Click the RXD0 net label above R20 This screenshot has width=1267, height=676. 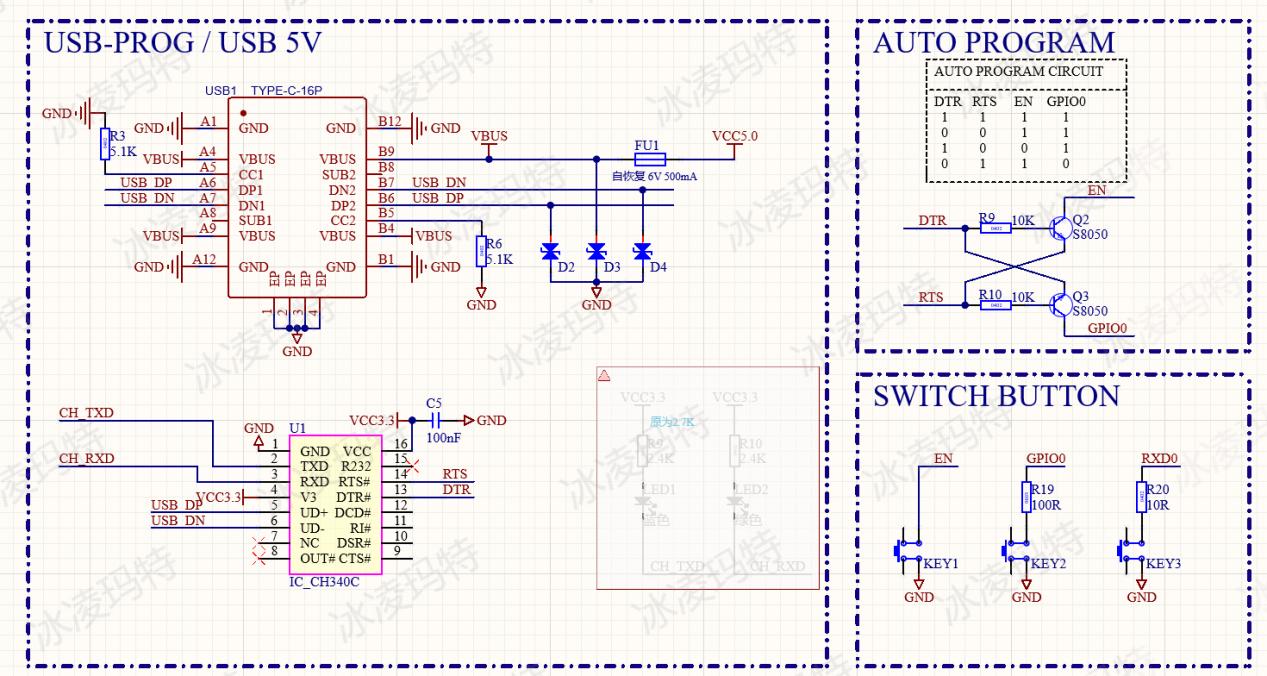point(1160,459)
